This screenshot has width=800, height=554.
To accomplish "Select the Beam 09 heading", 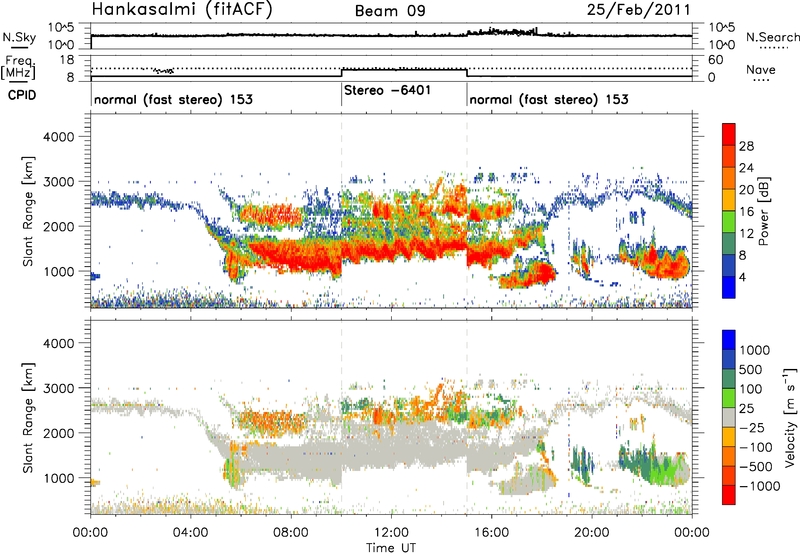I will click(x=390, y=10).
